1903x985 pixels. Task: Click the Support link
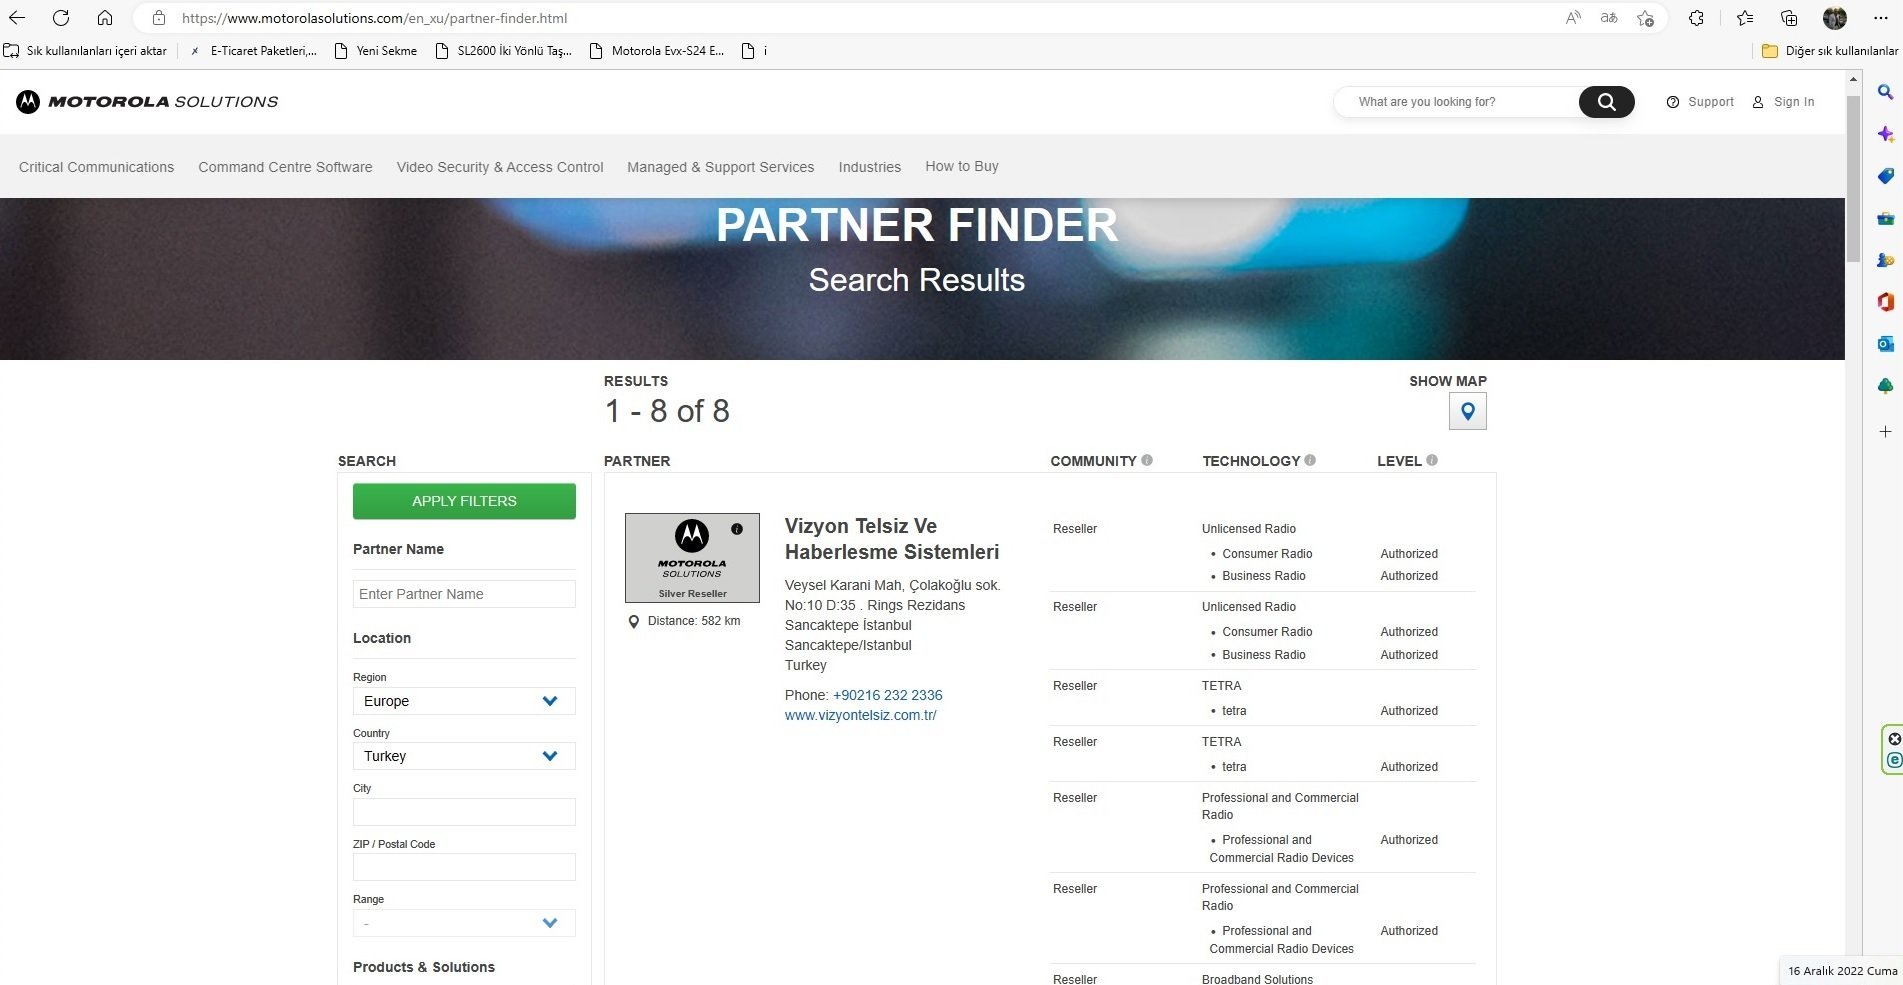pos(1700,102)
